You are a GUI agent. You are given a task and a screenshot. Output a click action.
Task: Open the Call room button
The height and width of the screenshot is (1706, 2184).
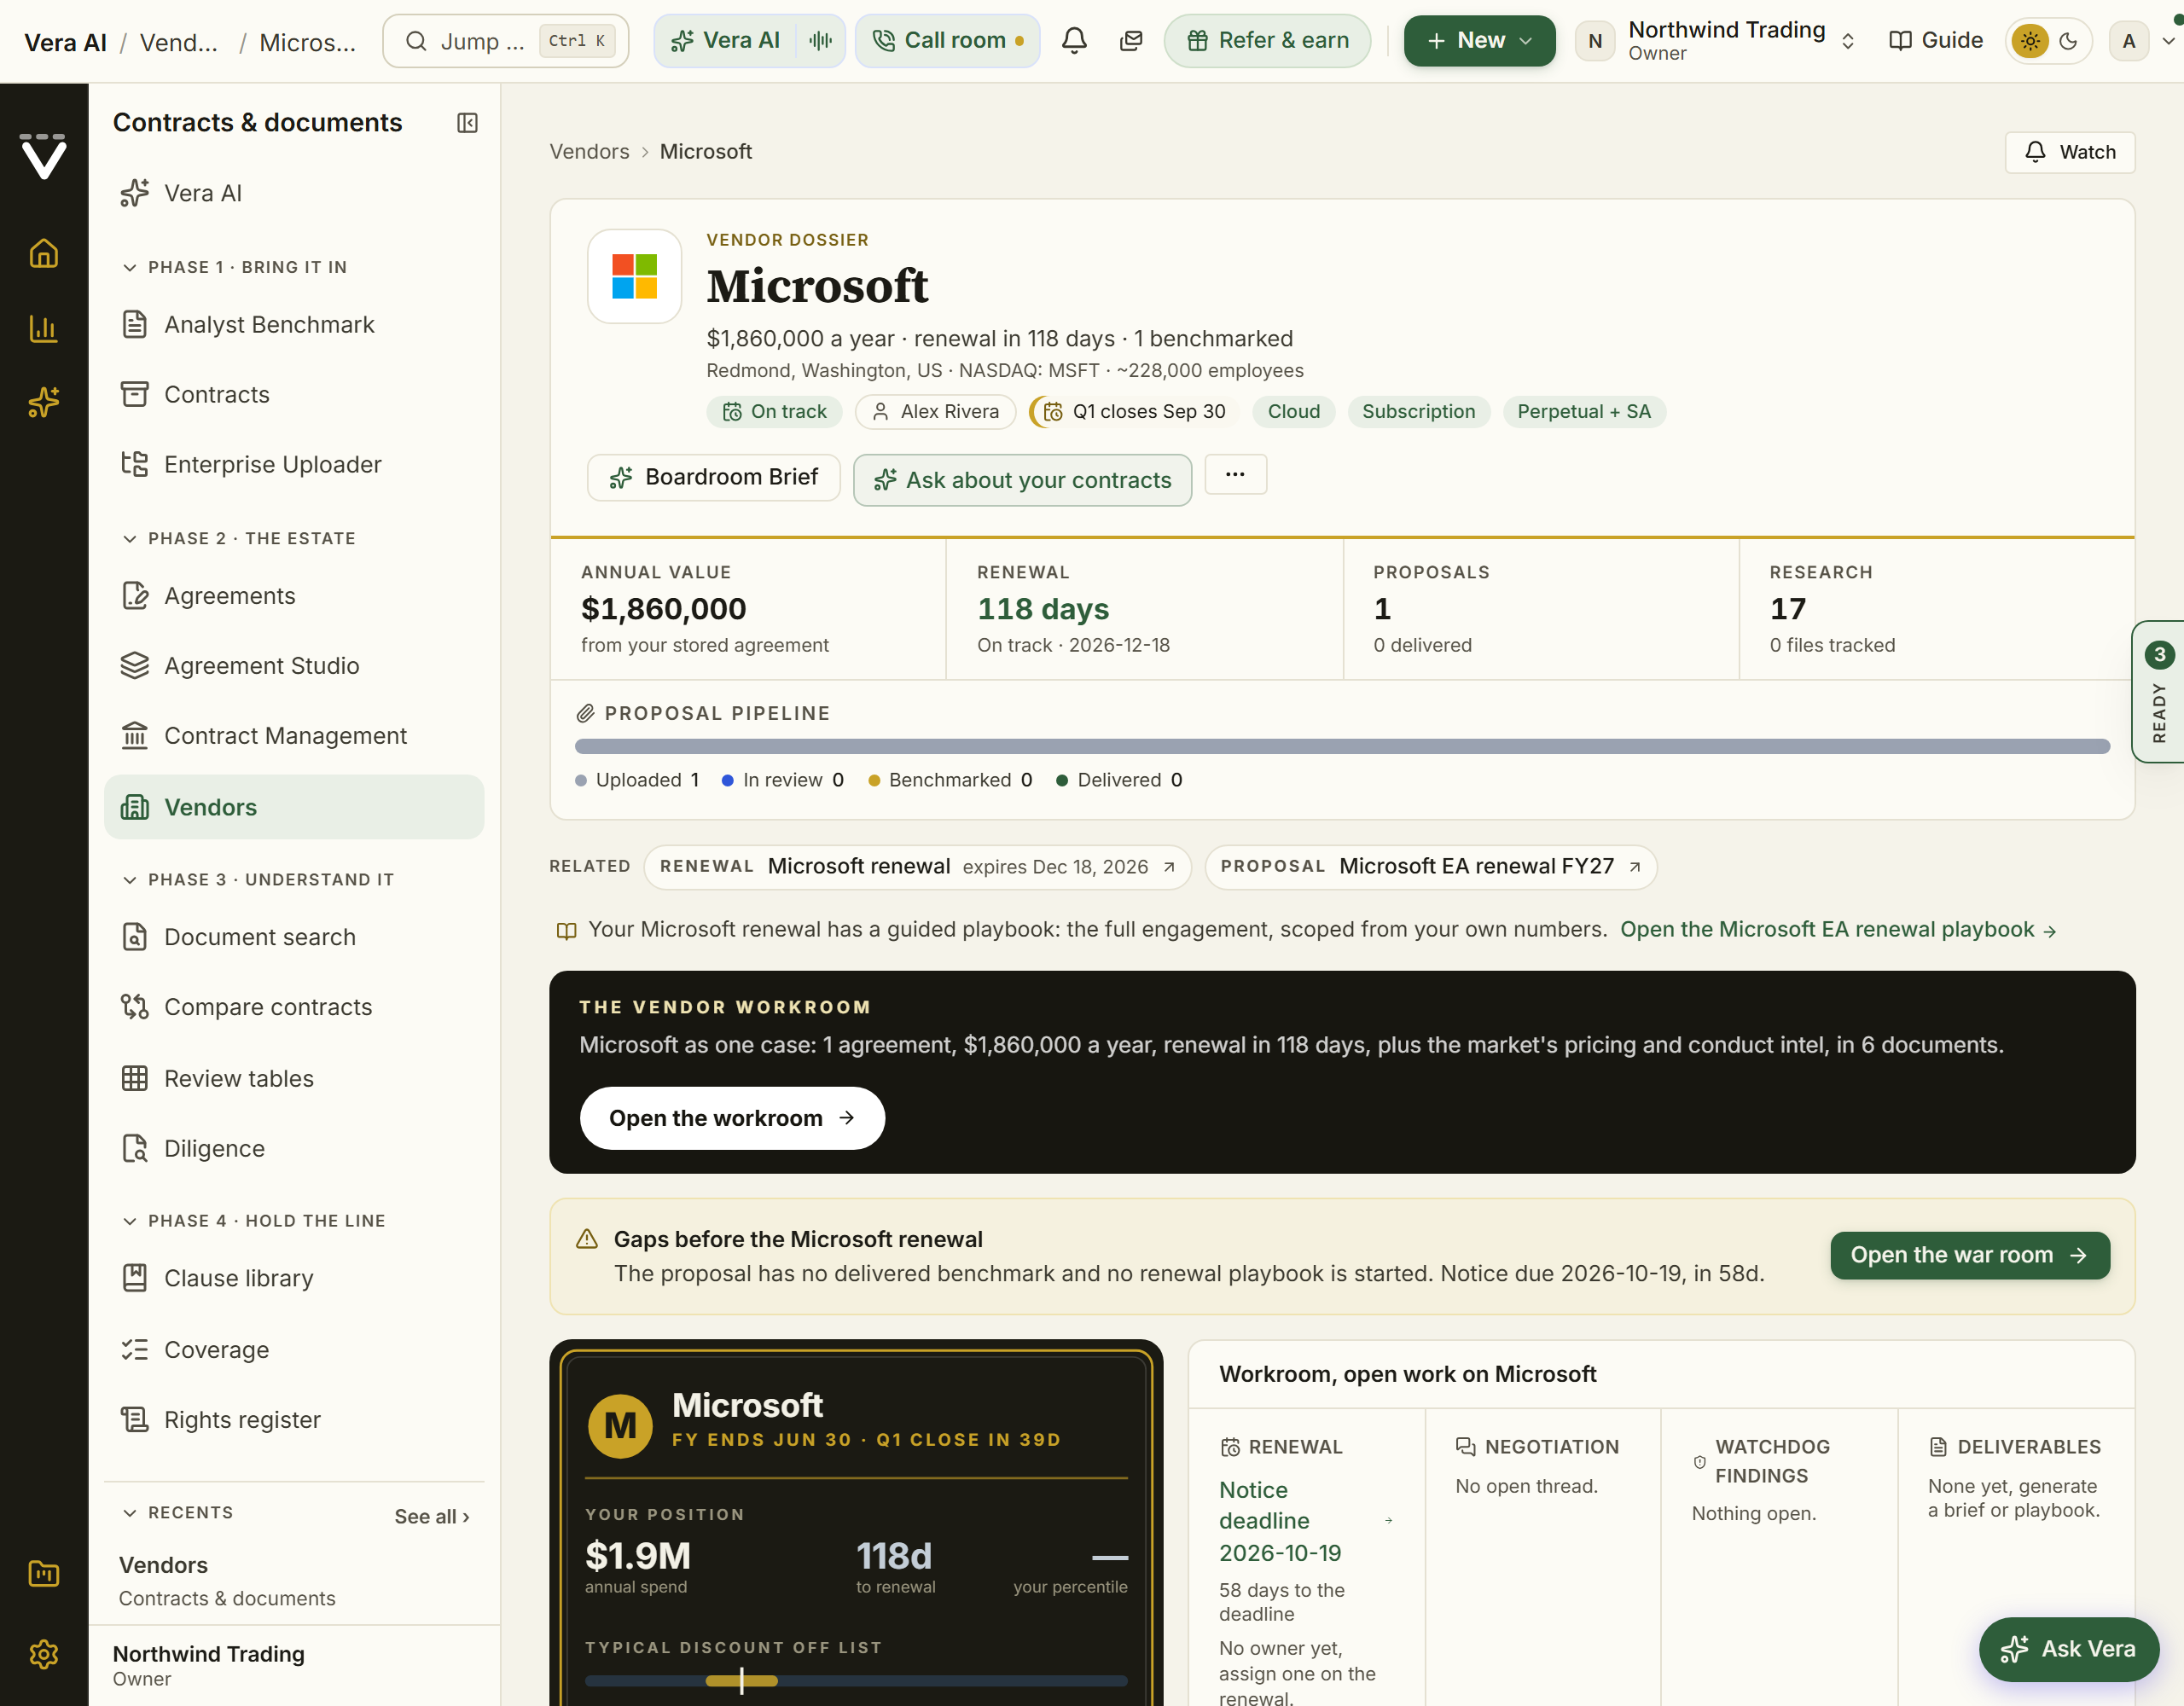(947, 41)
